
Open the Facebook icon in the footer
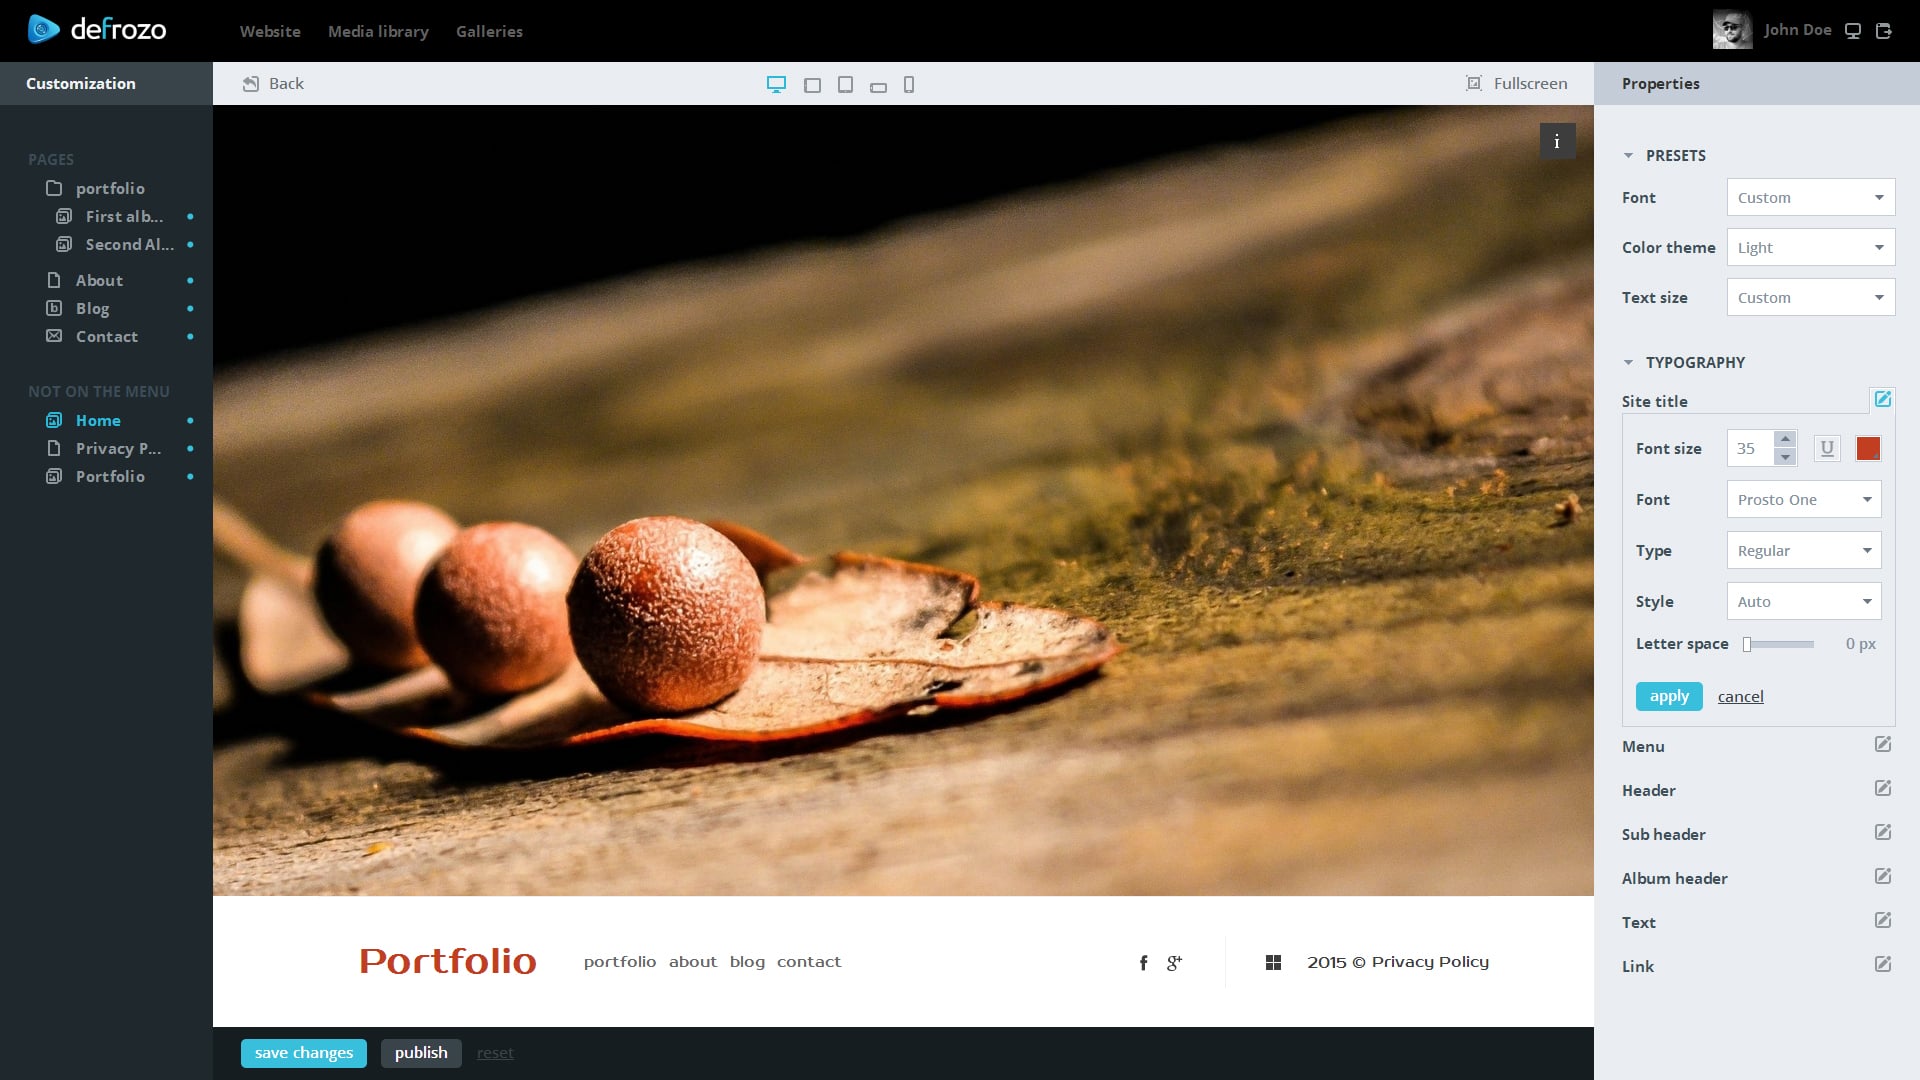pyautogui.click(x=1143, y=963)
